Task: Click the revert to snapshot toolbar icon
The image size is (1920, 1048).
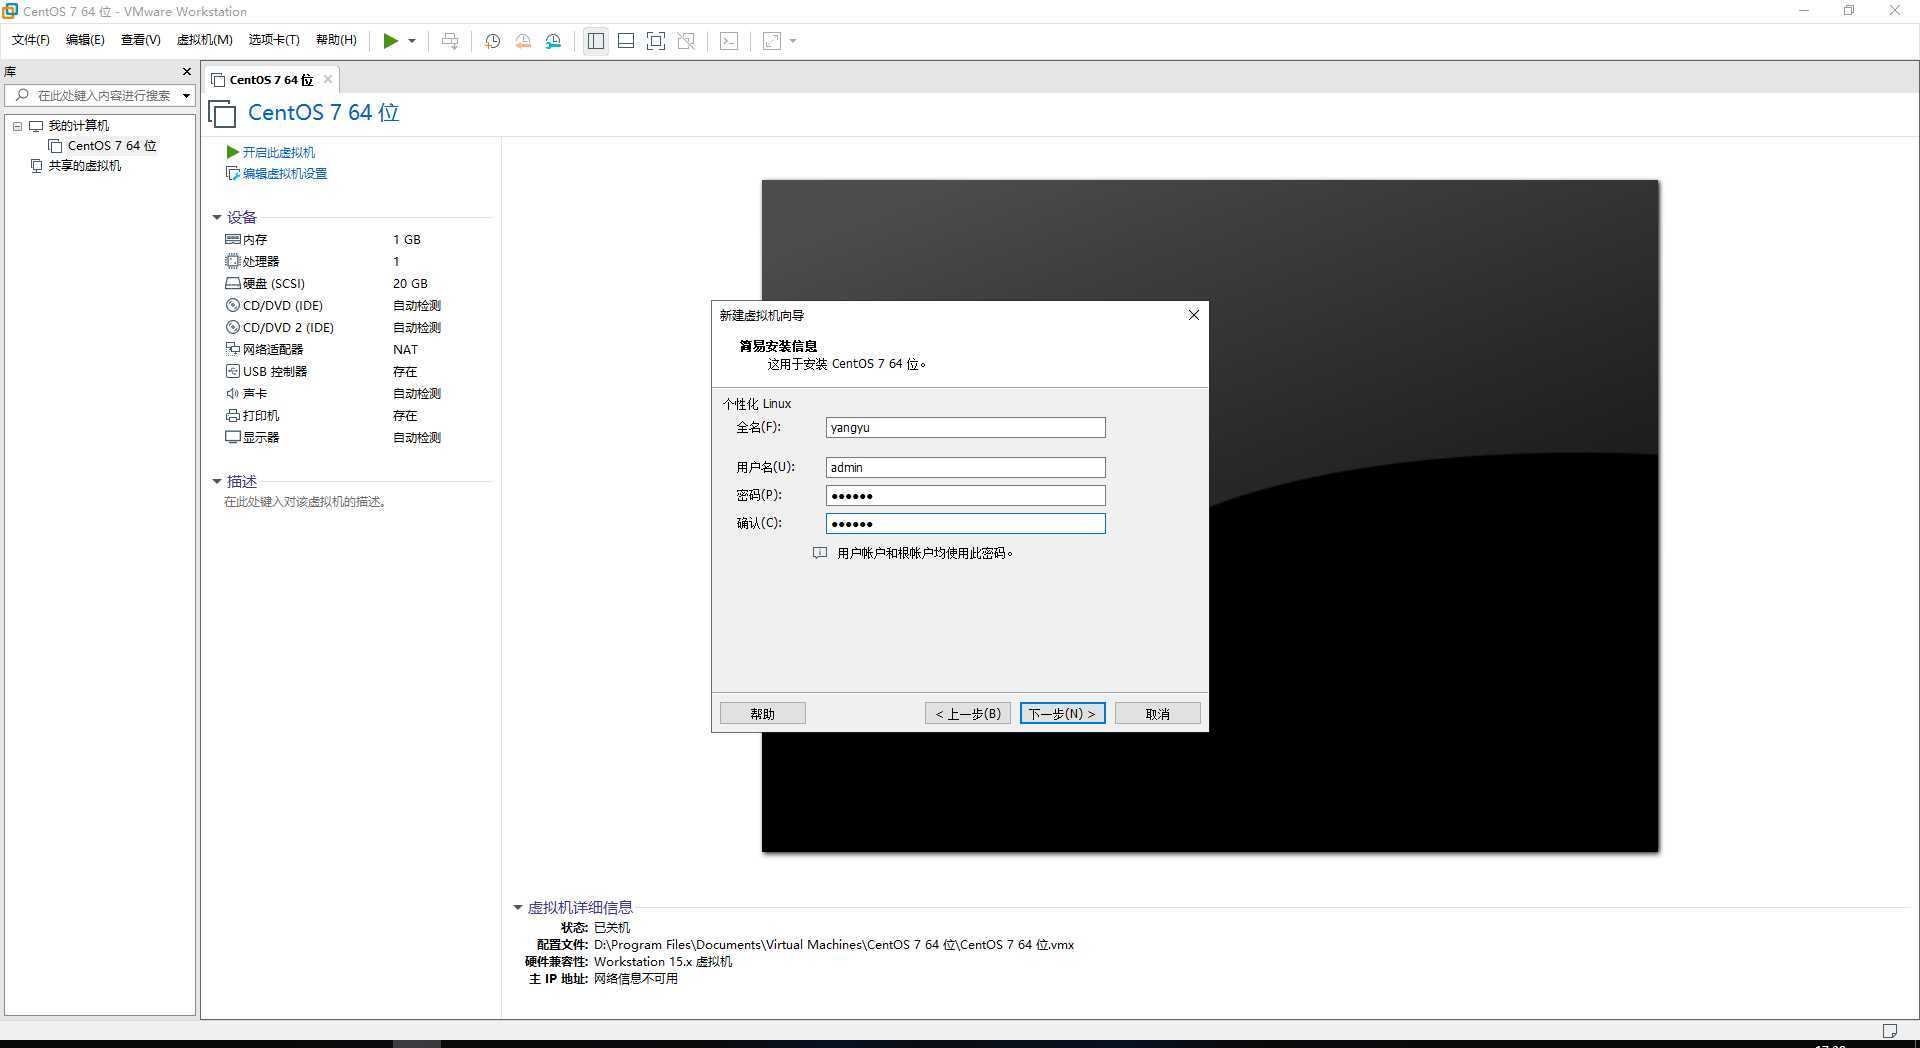Action: tap(523, 41)
